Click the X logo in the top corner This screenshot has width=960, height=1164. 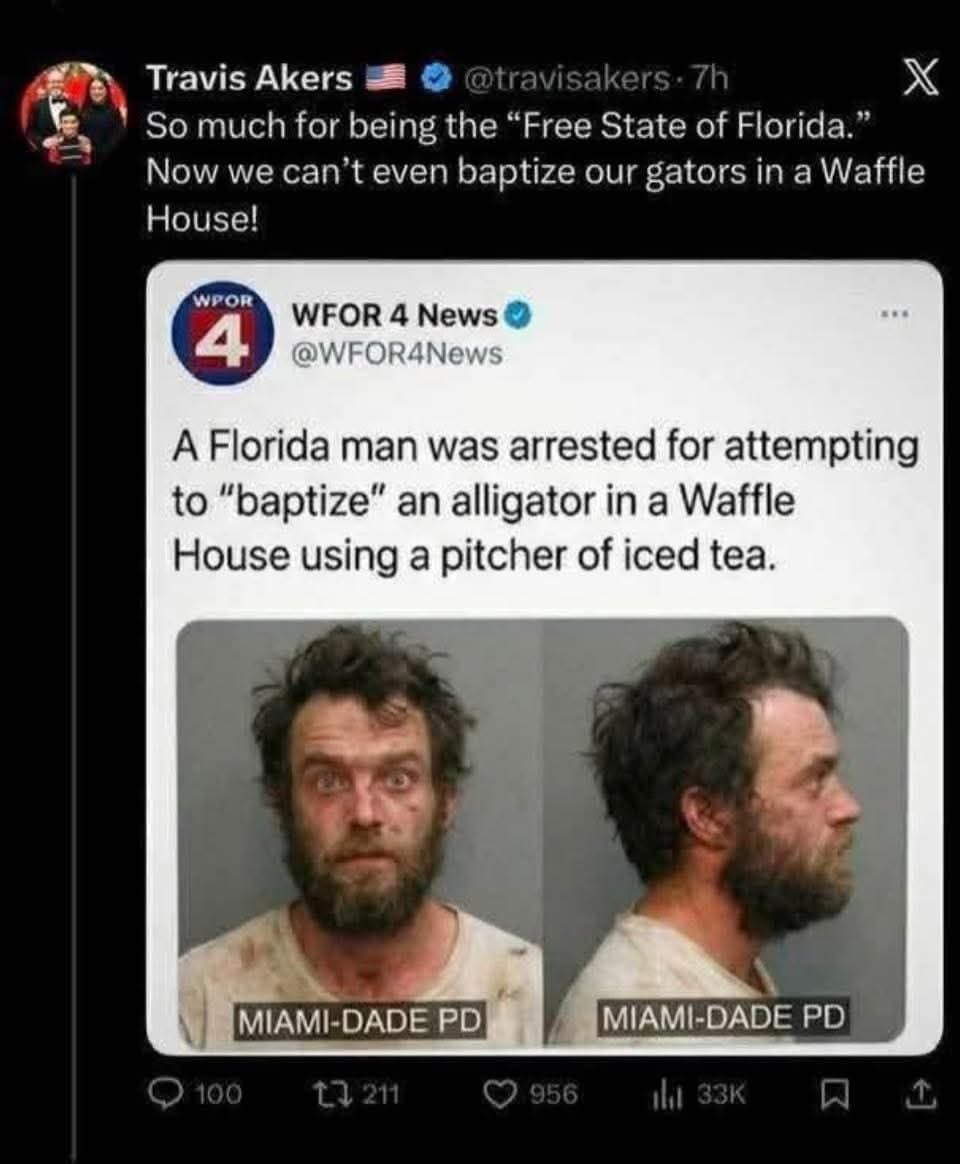pyautogui.click(x=920, y=78)
